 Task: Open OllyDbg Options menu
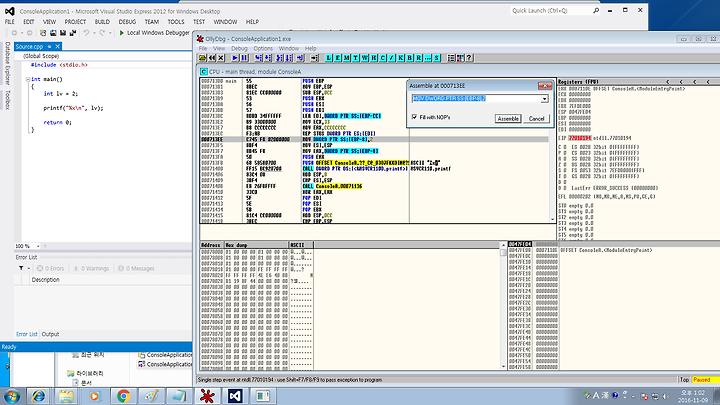point(263,48)
